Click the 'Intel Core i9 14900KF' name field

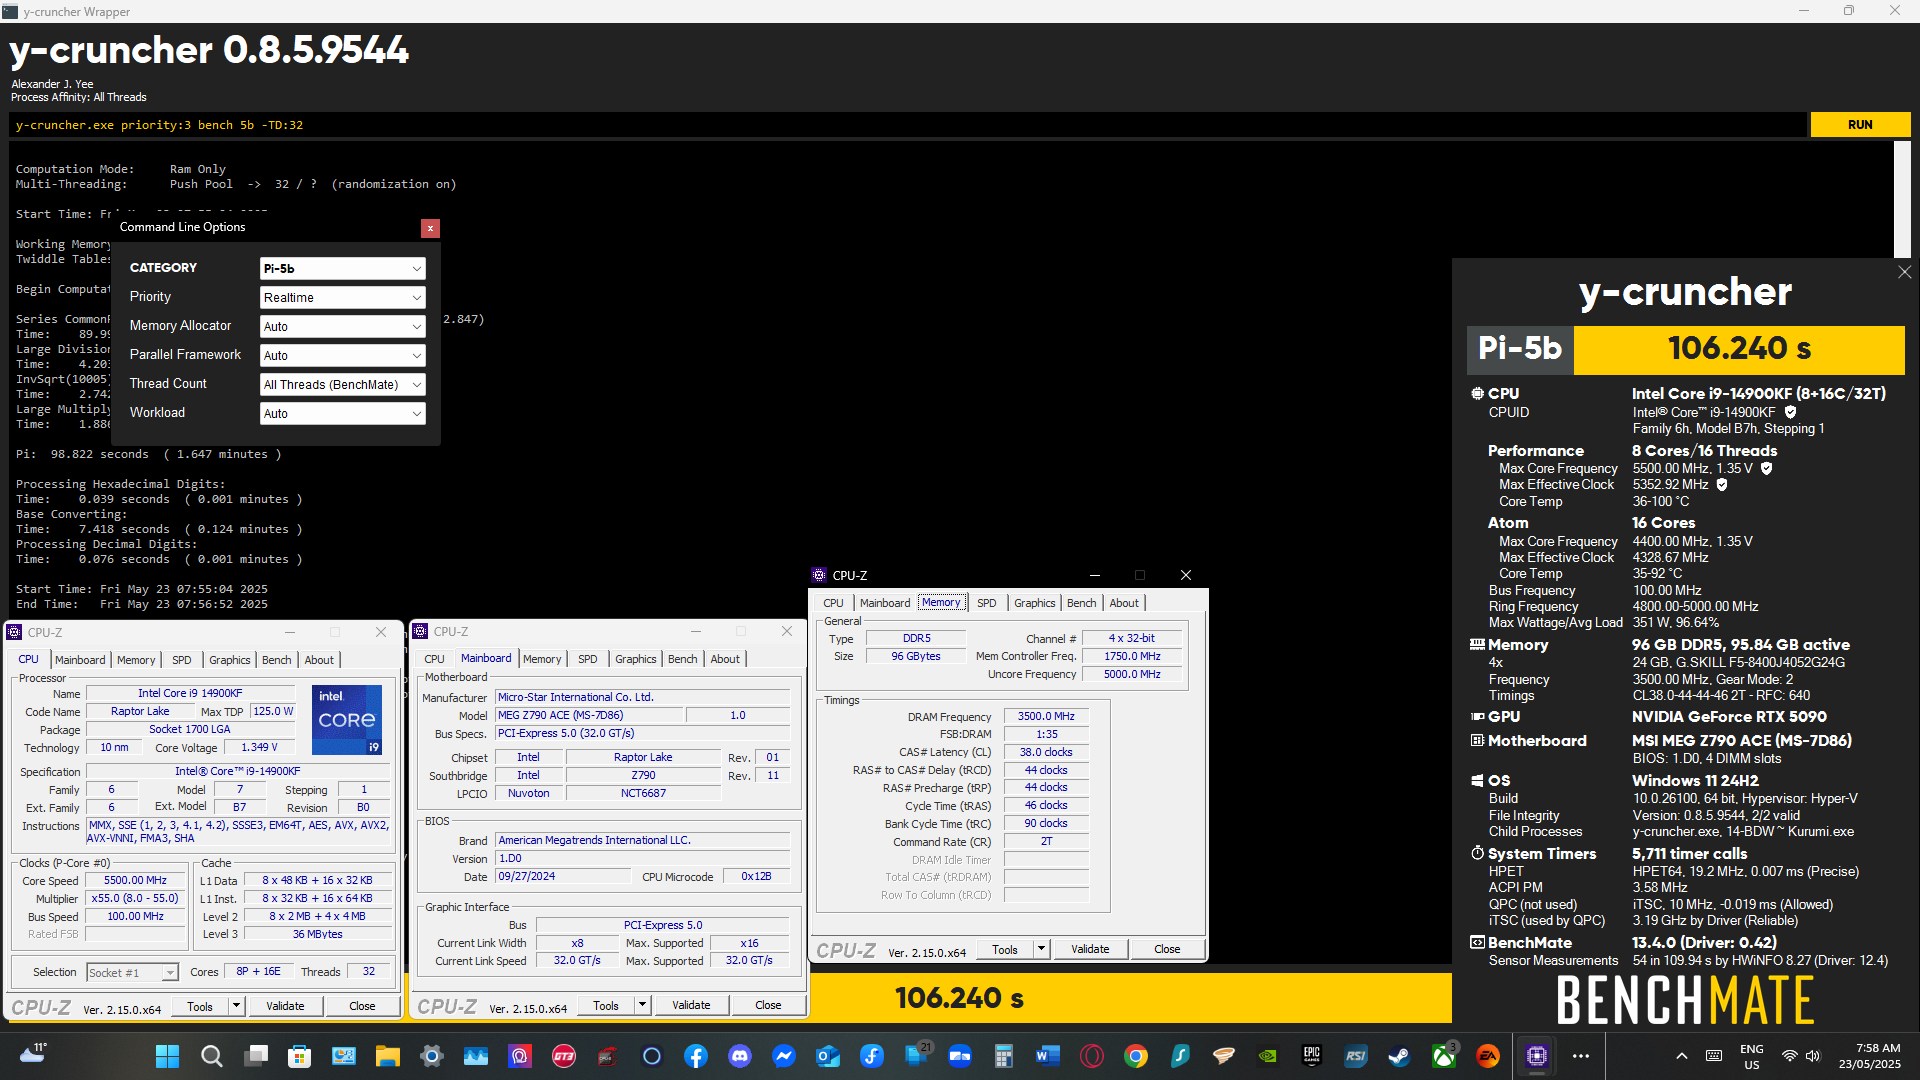(x=190, y=693)
